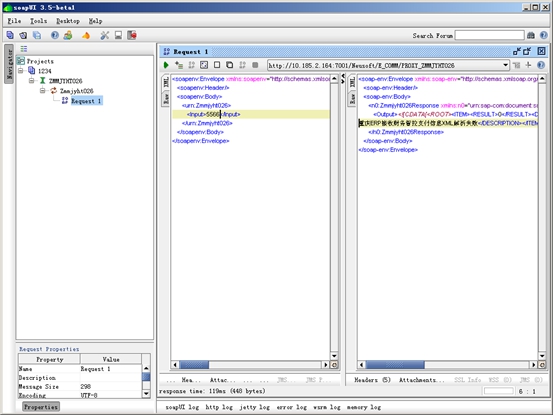Open the Preferences tools icon

point(105,35)
